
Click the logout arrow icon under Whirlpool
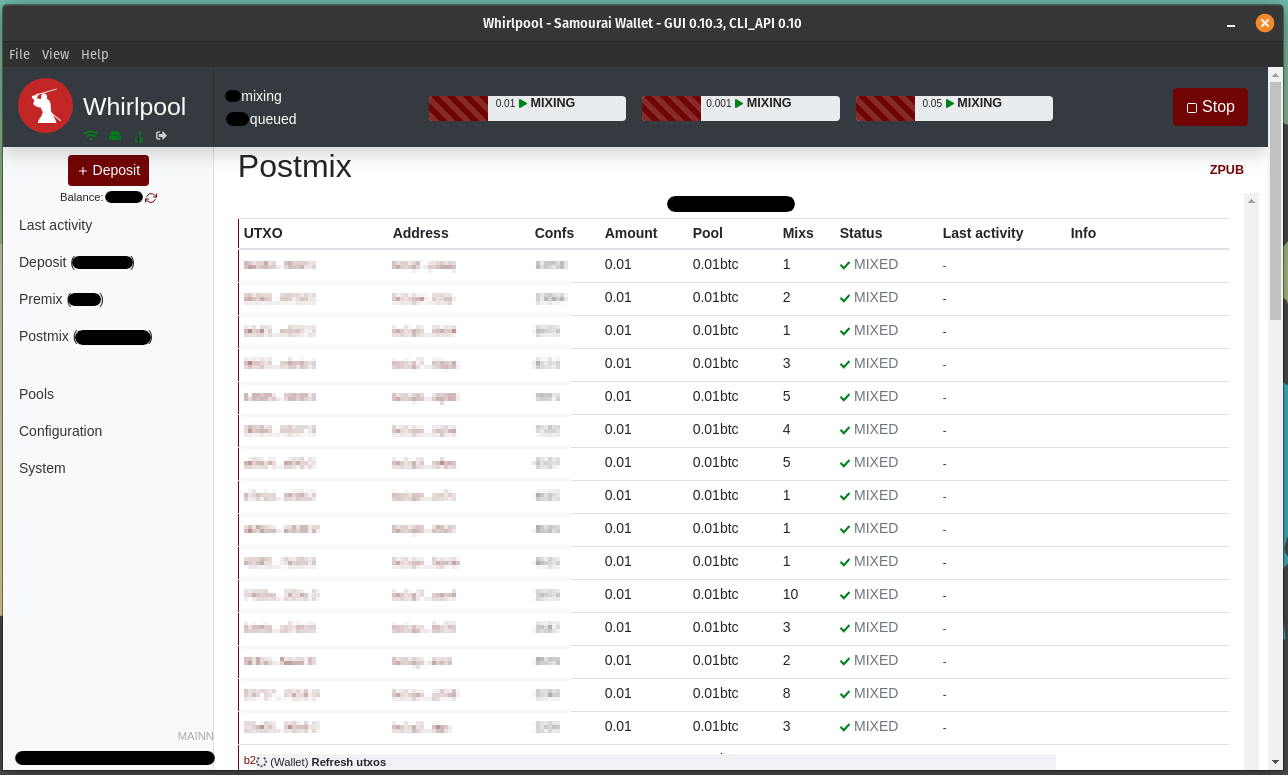tap(161, 136)
